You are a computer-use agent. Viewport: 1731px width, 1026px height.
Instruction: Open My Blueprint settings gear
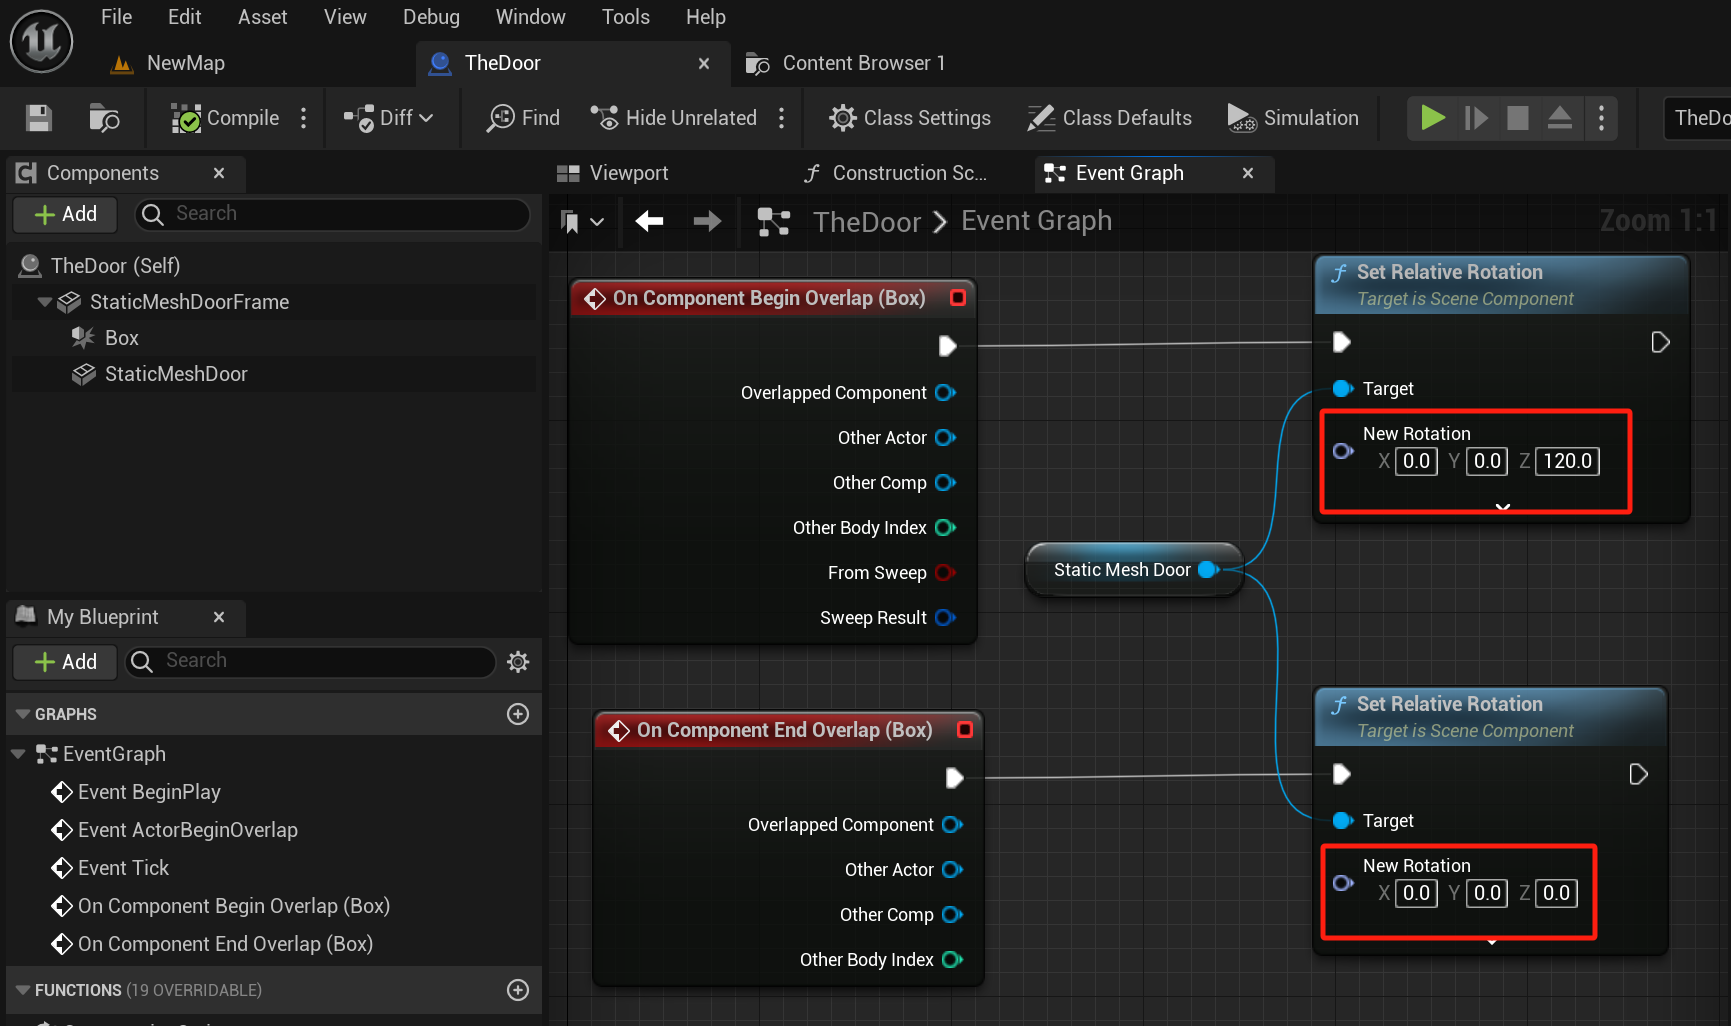click(518, 661)
